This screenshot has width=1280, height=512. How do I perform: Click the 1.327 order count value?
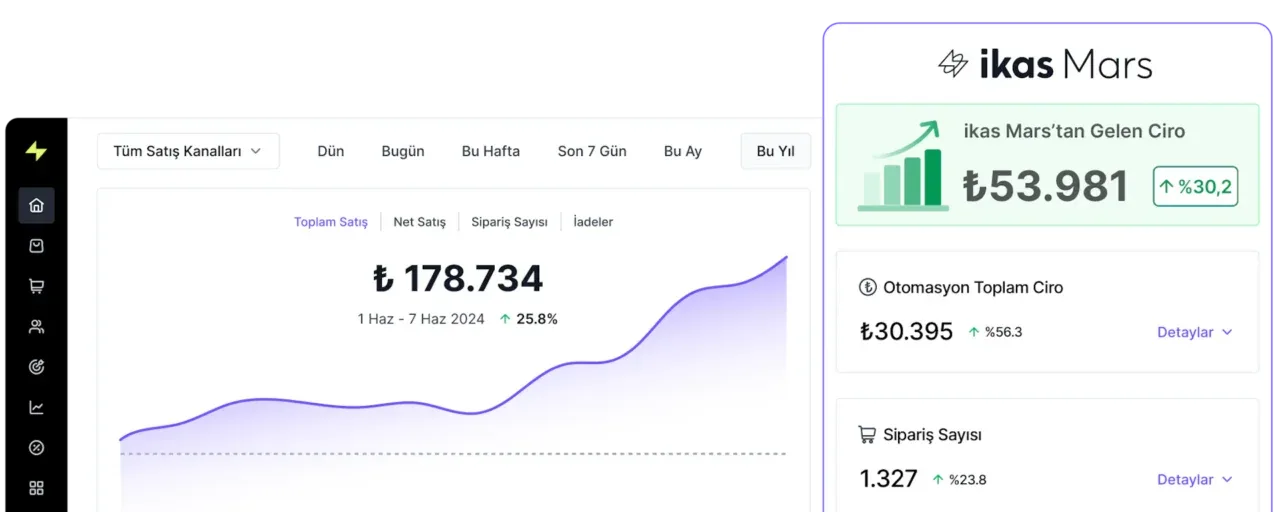[888, 479]
